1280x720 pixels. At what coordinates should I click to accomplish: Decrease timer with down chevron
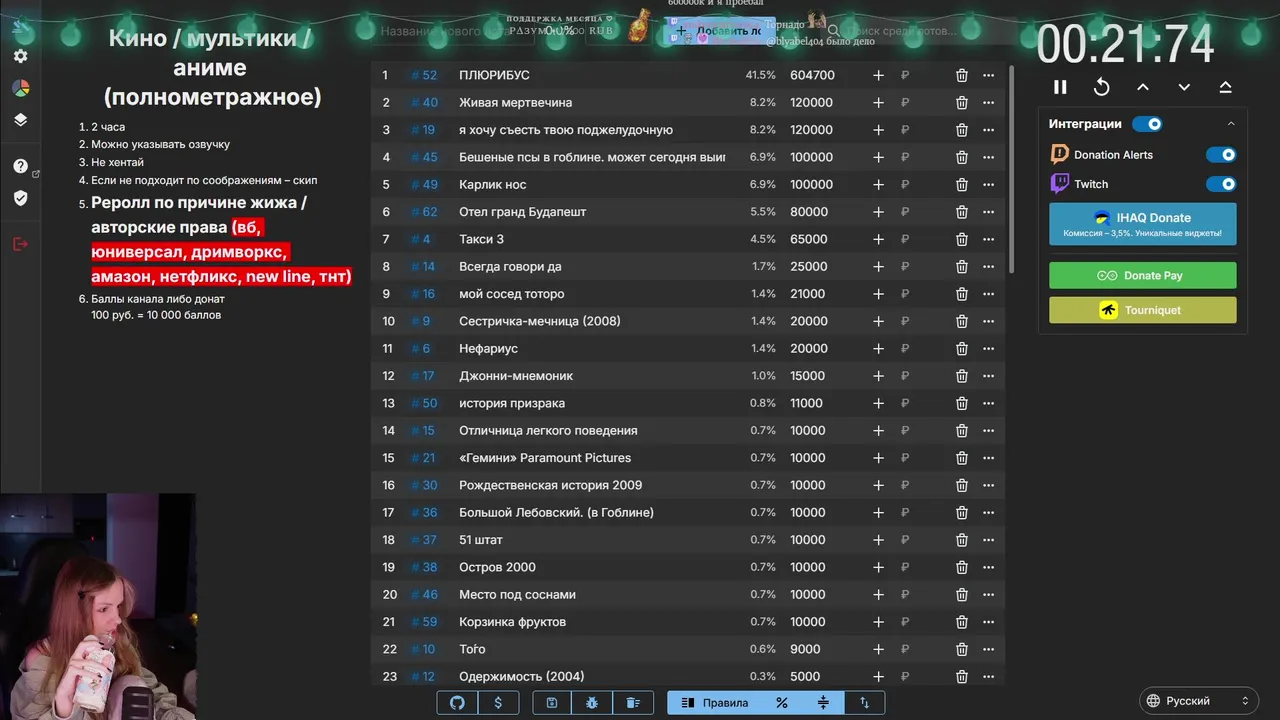pos(1184,87)
